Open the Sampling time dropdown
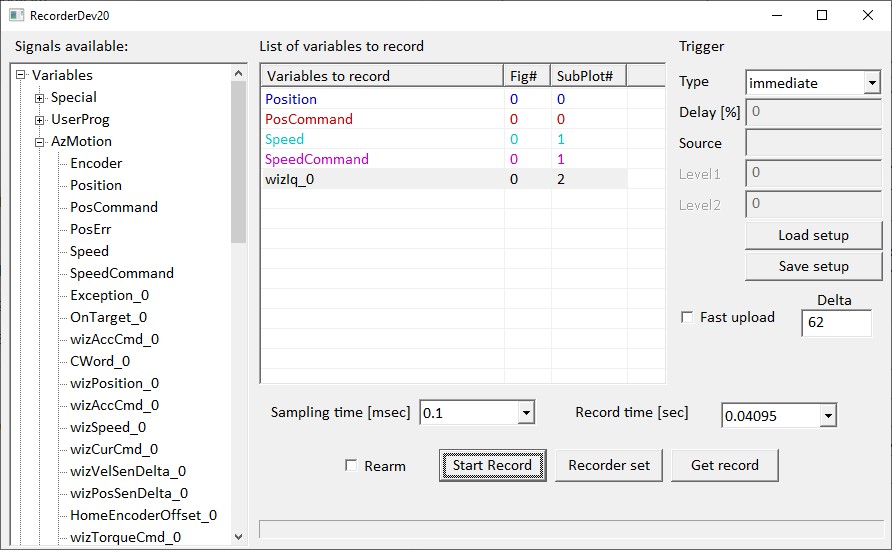This screenshot has width=892, height=550. point(526,413)
